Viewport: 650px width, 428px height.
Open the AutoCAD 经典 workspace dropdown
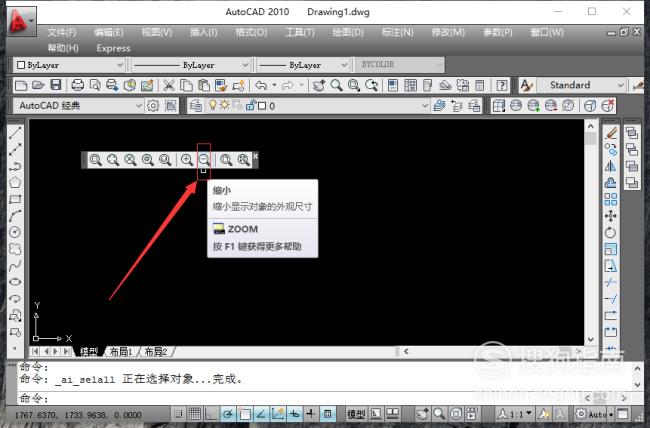pos(139,106)
